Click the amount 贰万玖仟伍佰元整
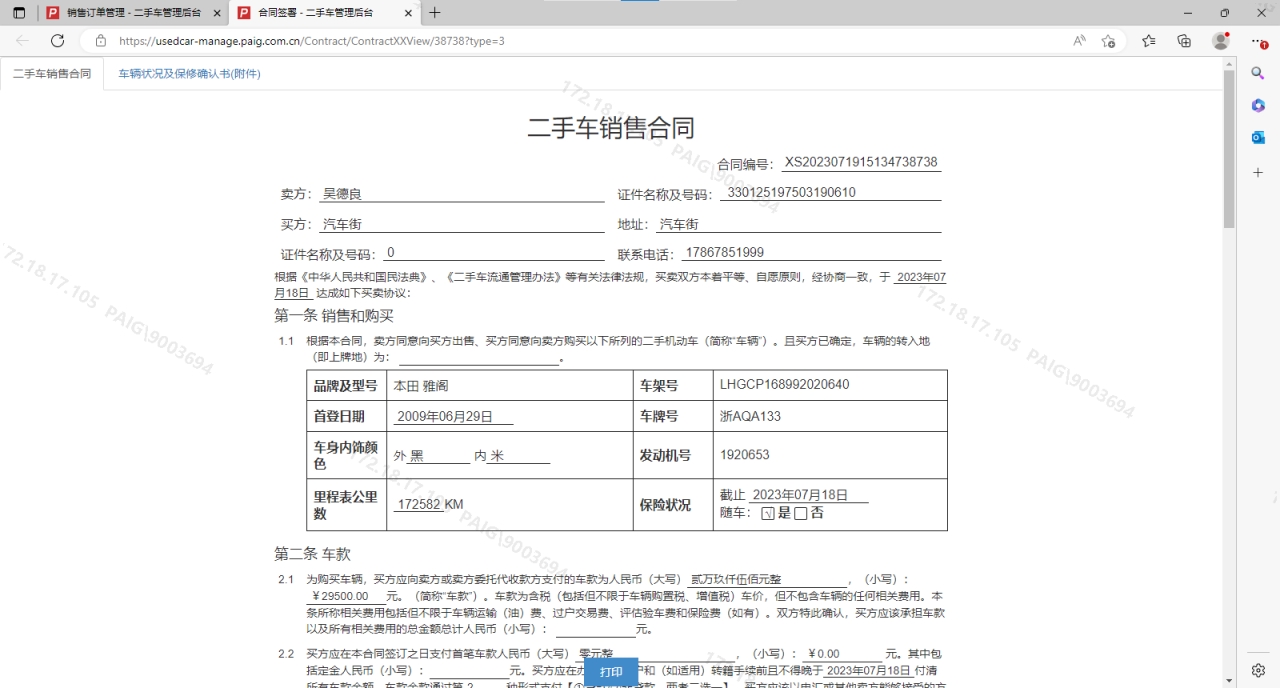Viewport: 1280px width, 688px height. click(736, 580)
